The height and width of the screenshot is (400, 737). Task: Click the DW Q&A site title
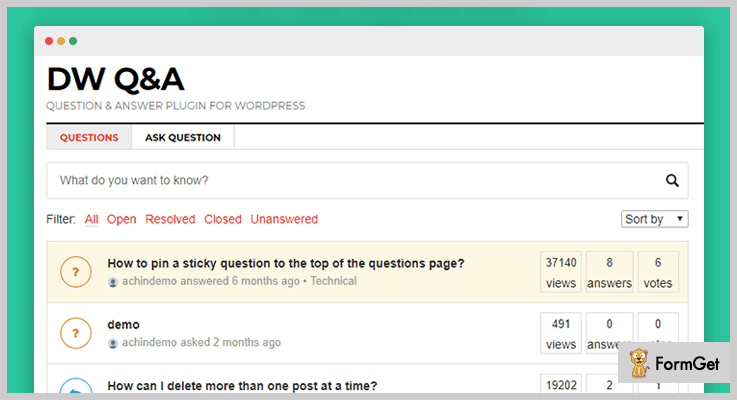116,79
